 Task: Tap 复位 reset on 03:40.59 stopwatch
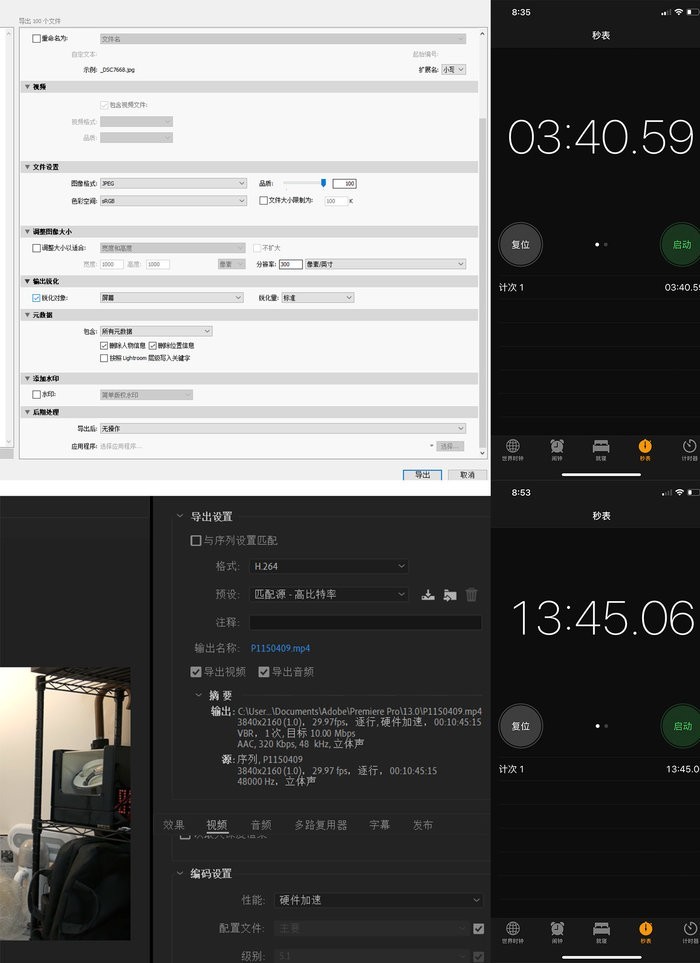click(x=521, y=244)
